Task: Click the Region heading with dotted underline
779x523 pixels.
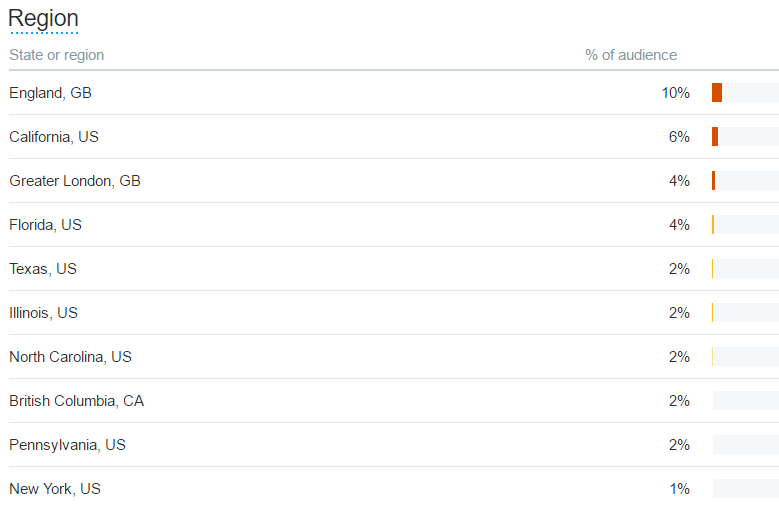Action: [43, 19]
